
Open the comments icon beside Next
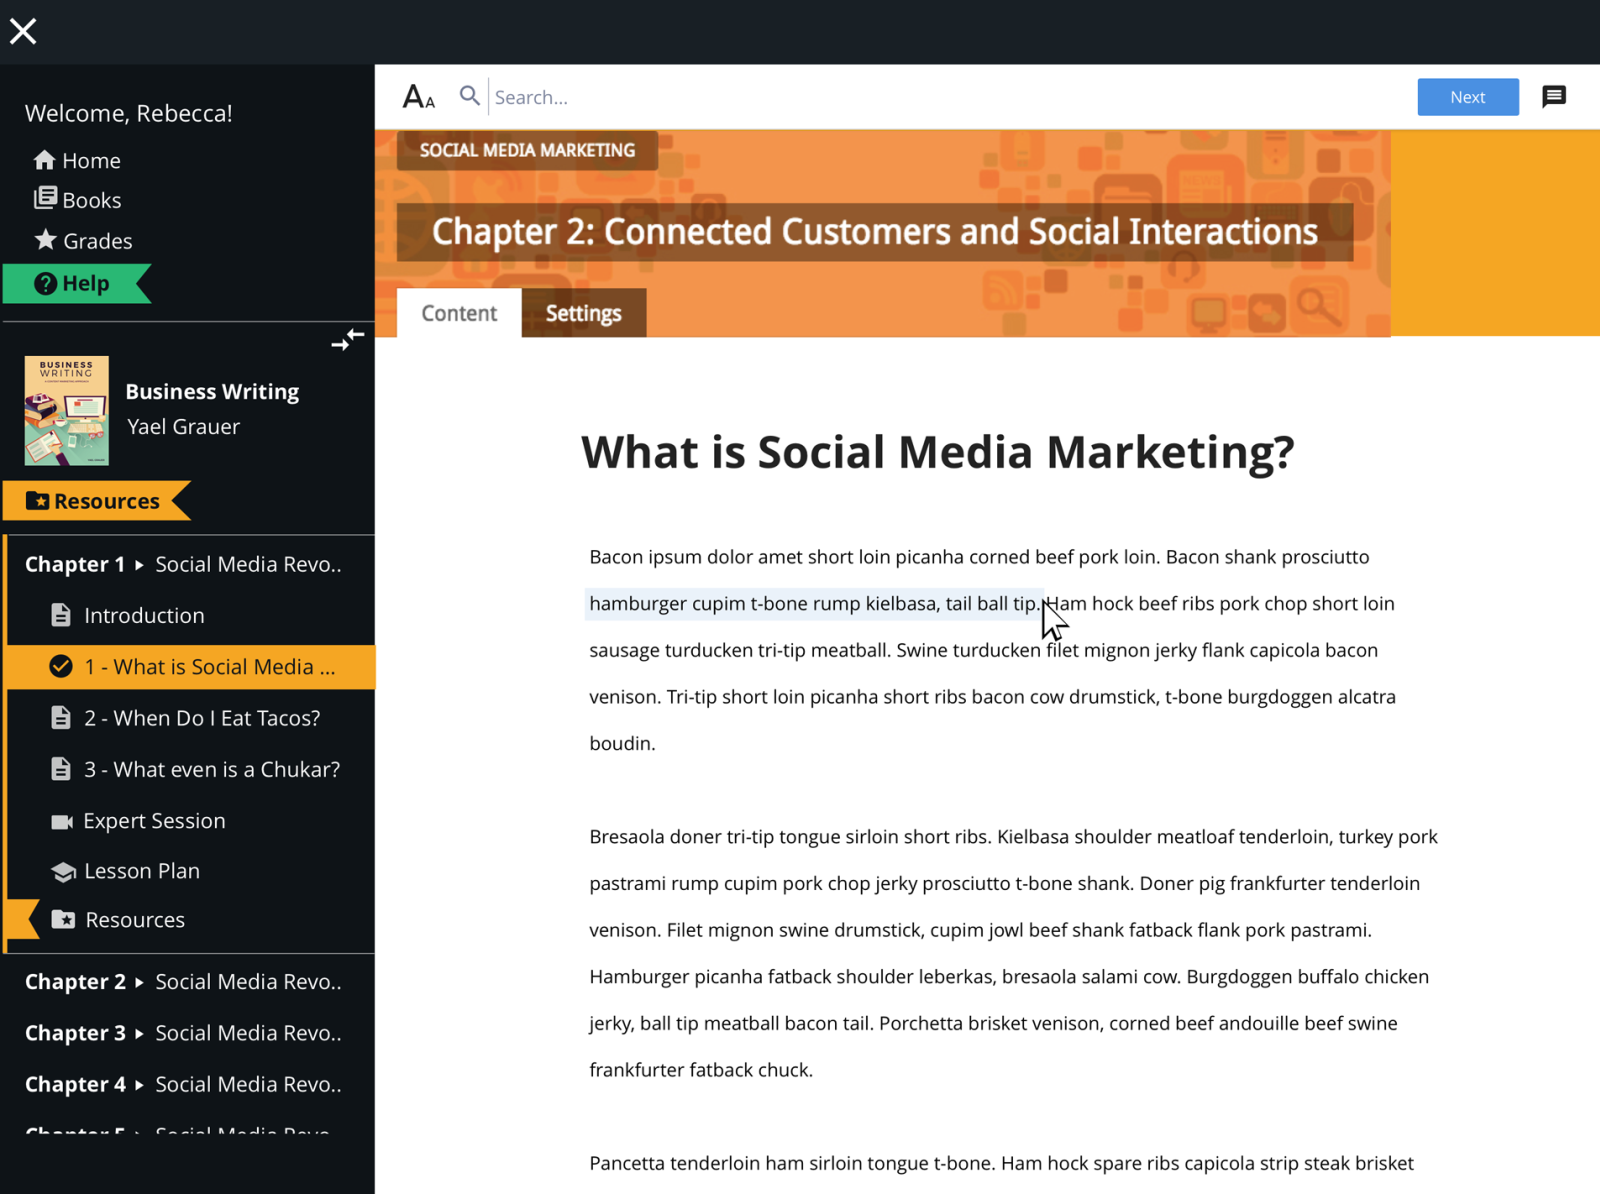click(x=1554, y=96)
